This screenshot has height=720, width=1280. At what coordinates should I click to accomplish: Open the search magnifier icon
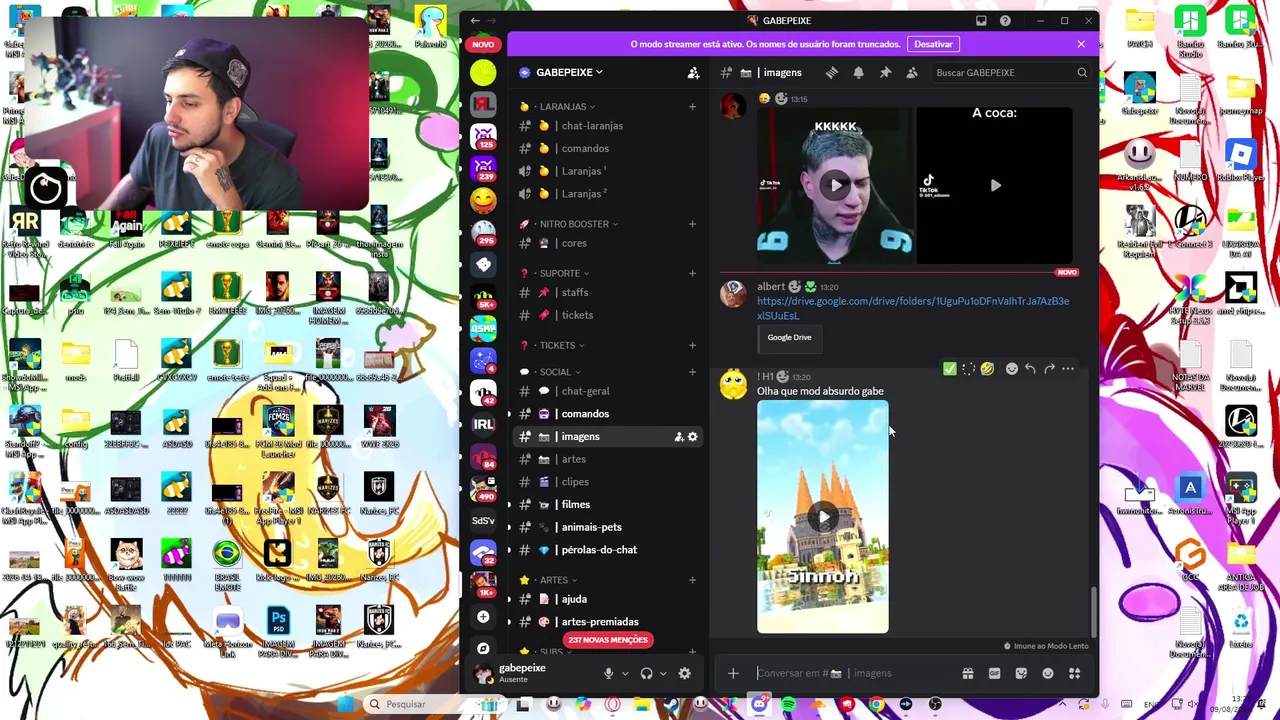pyautogui.click(x=1082, y=72)
